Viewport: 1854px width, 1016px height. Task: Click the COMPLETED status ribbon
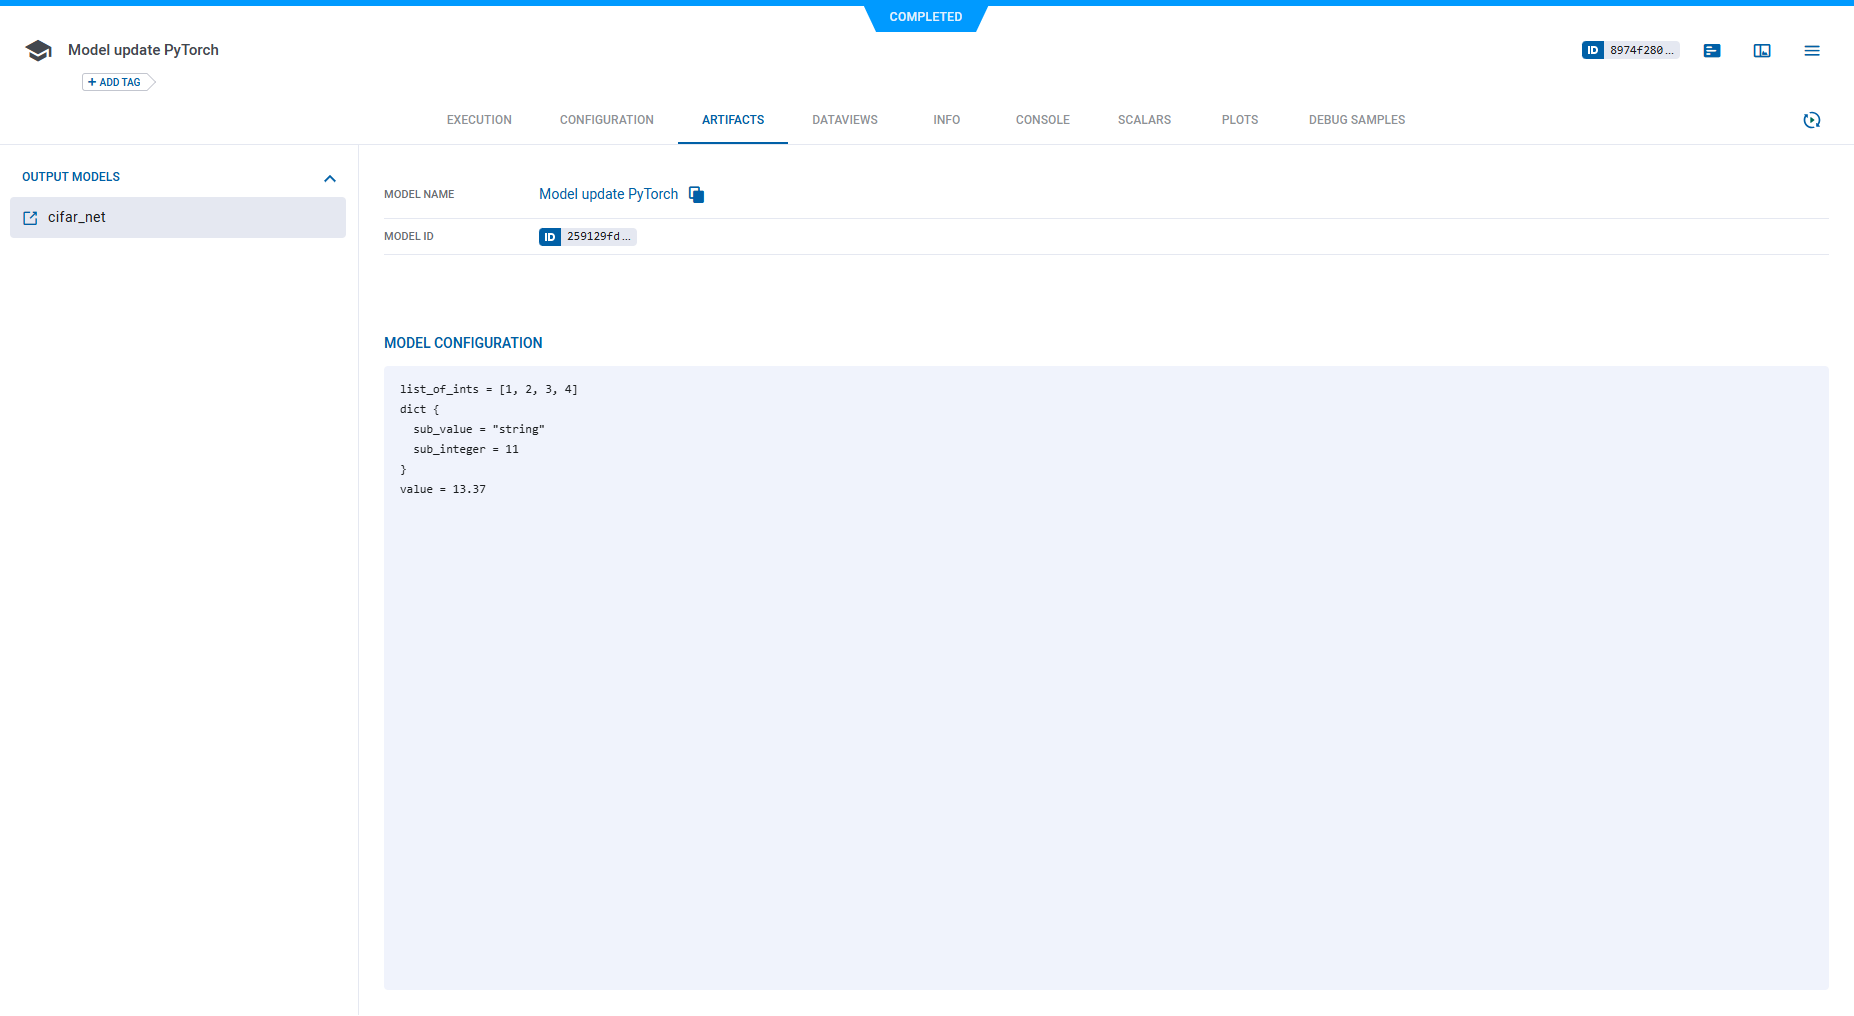pyautogui.click(x=925, y=17)
